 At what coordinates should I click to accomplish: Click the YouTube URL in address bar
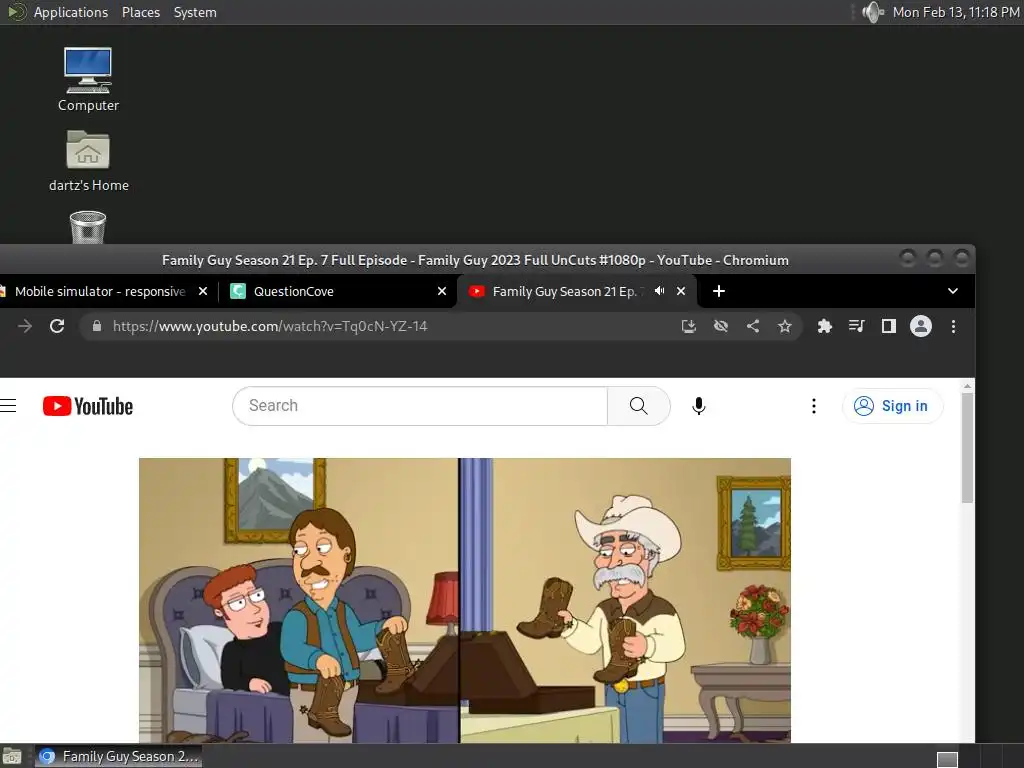click(x=270, y=326)
